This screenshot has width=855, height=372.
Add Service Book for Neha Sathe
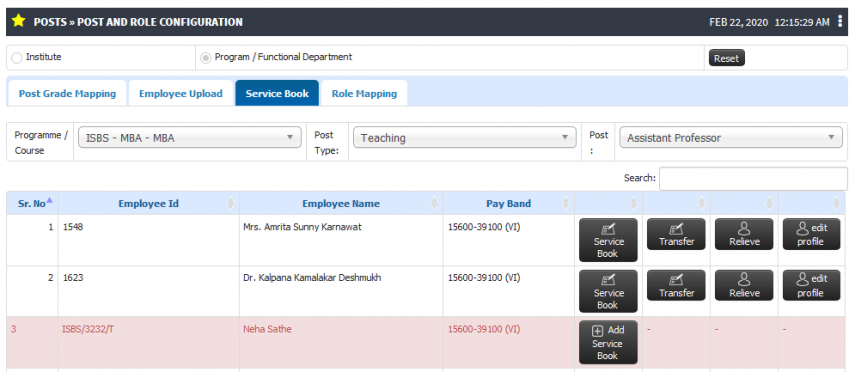608,342
